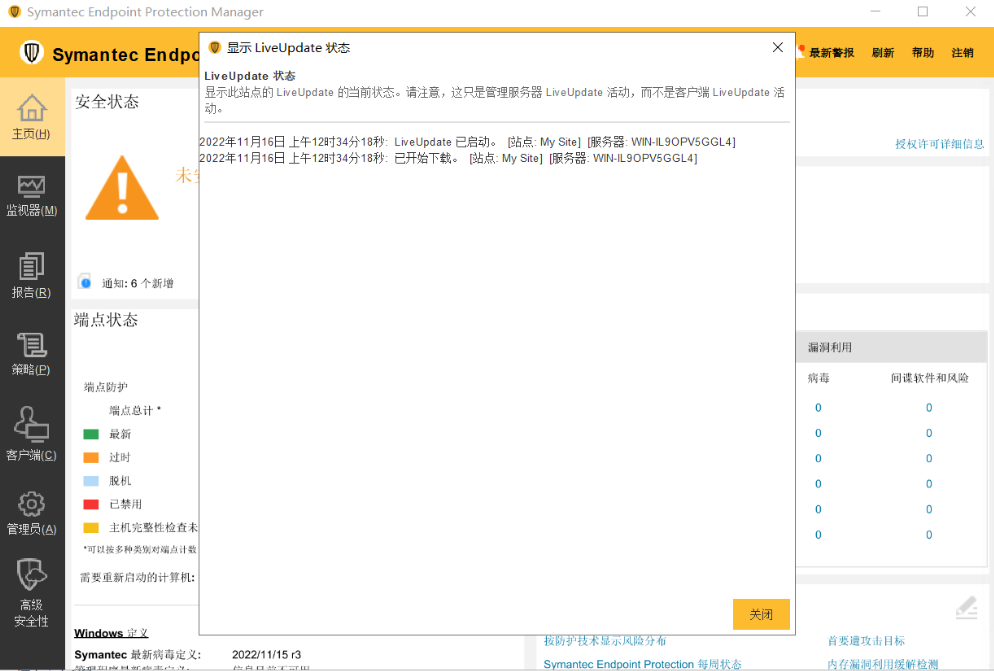
Task: Click the 端点总计 label
Action: tap(135, 410)
